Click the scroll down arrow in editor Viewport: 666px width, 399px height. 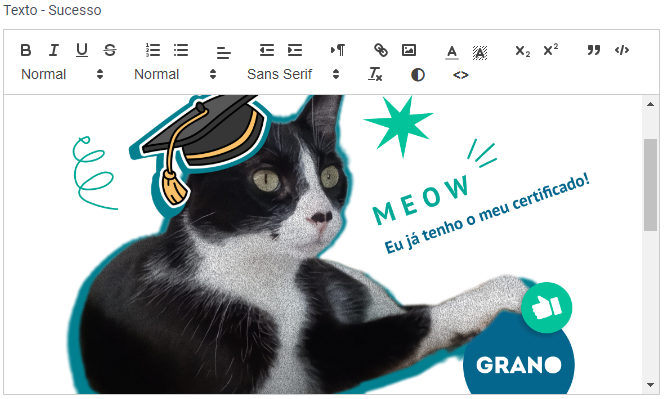click(x=650, y=385)
